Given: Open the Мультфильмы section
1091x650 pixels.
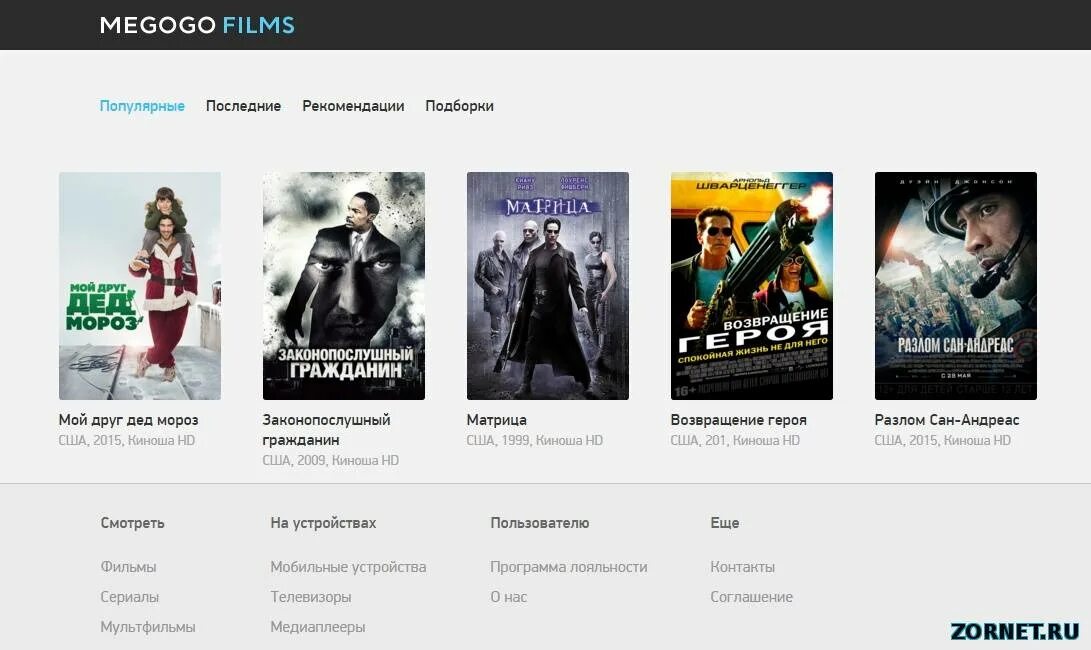Looking at the screenshot, I should [x=147, y=626].
